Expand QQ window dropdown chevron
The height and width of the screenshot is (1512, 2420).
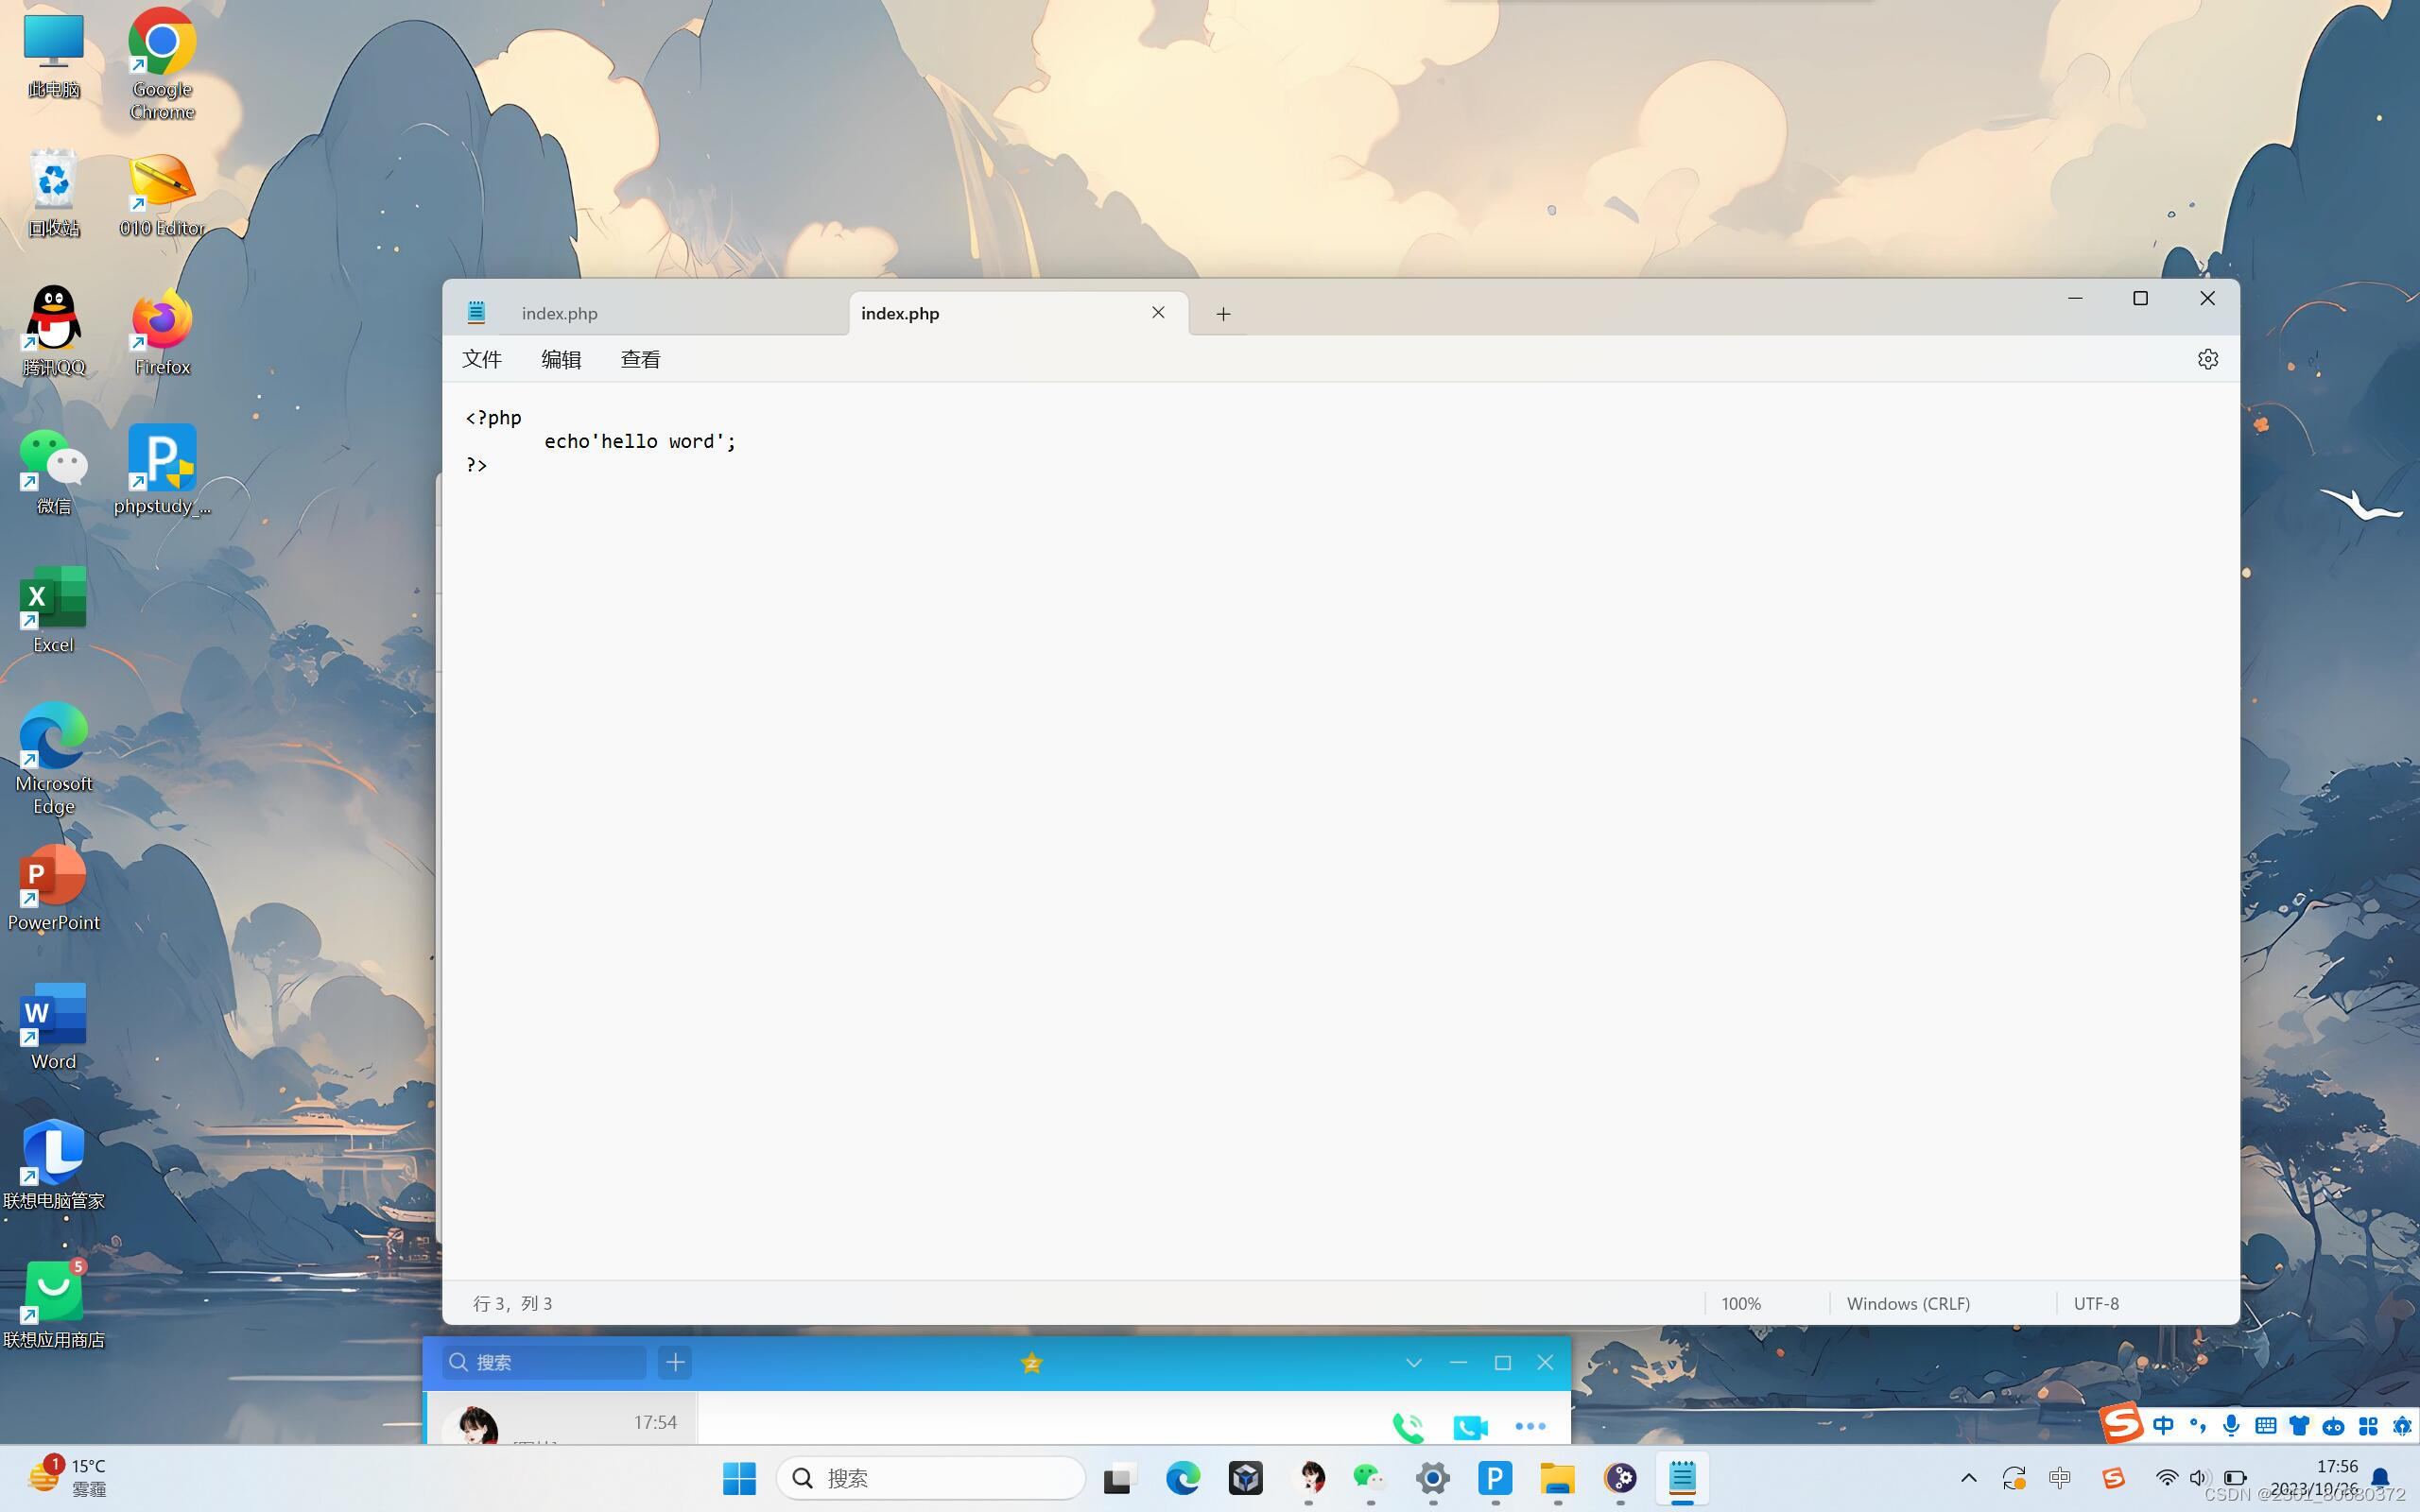coord(1413,1362)
